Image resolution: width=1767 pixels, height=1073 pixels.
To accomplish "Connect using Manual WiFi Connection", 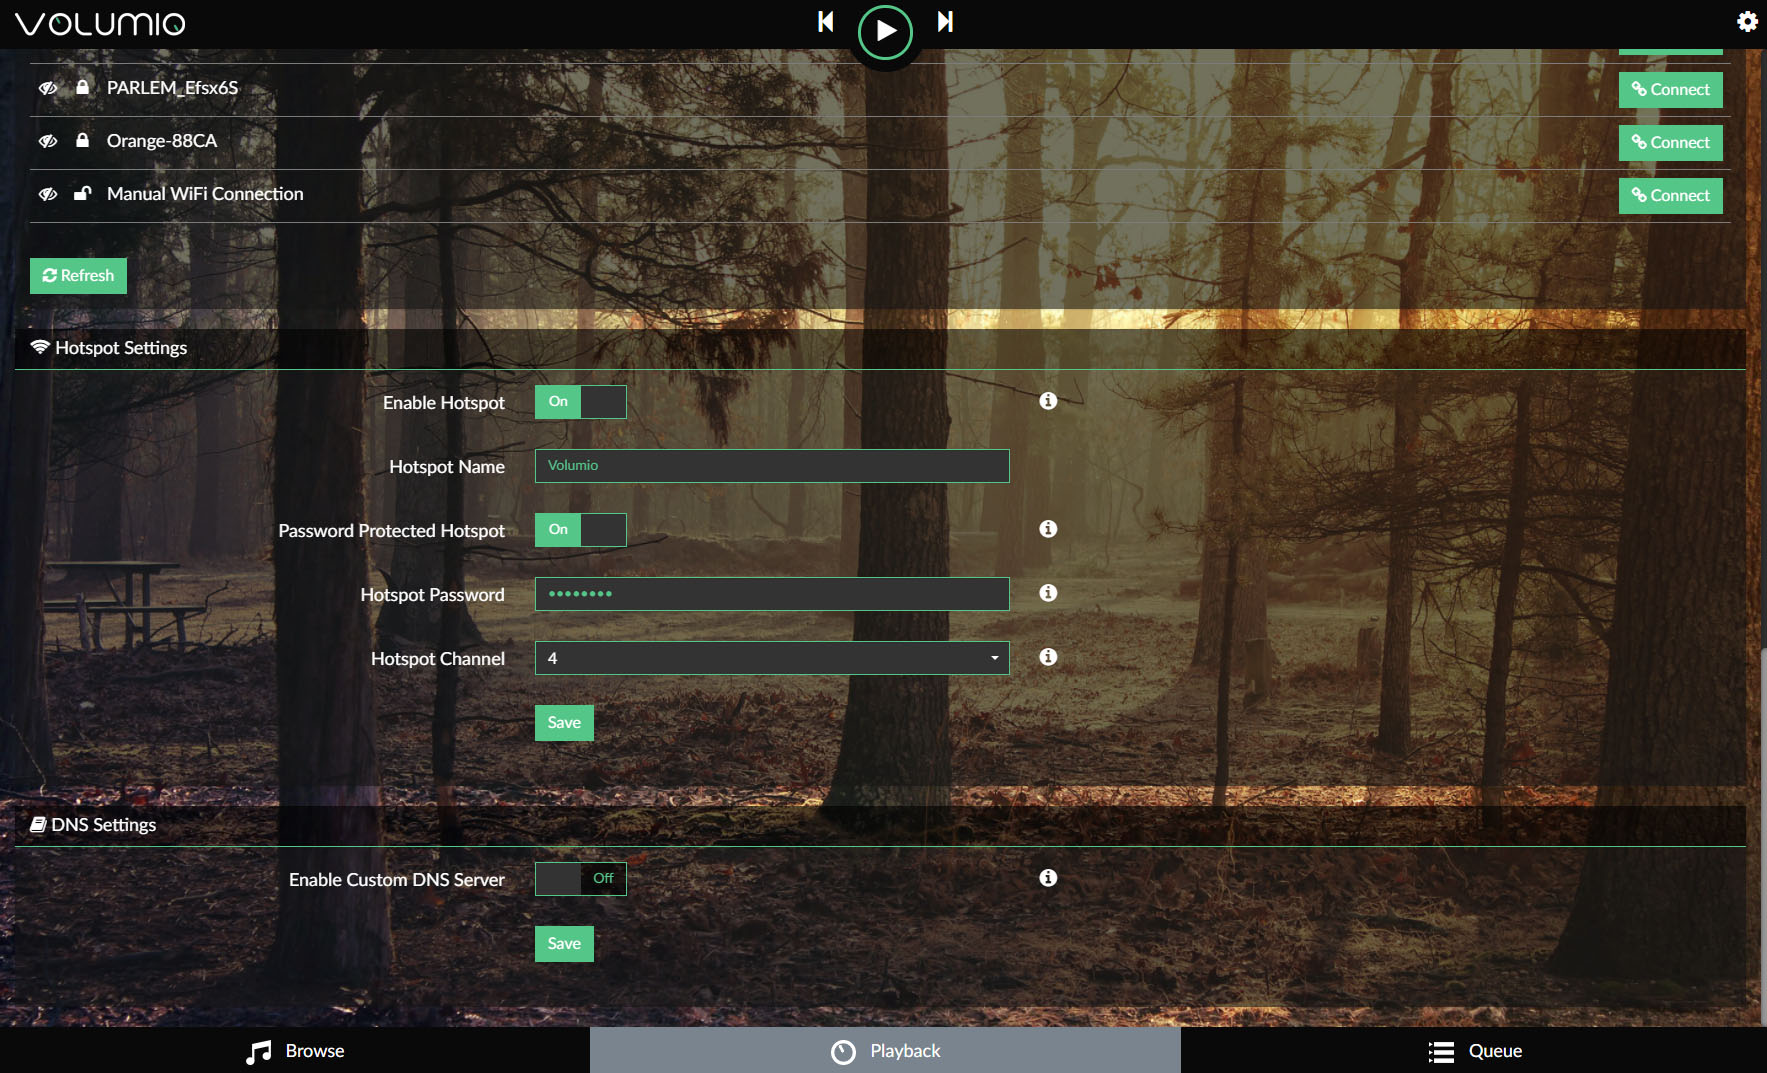I will (1670, 196).
